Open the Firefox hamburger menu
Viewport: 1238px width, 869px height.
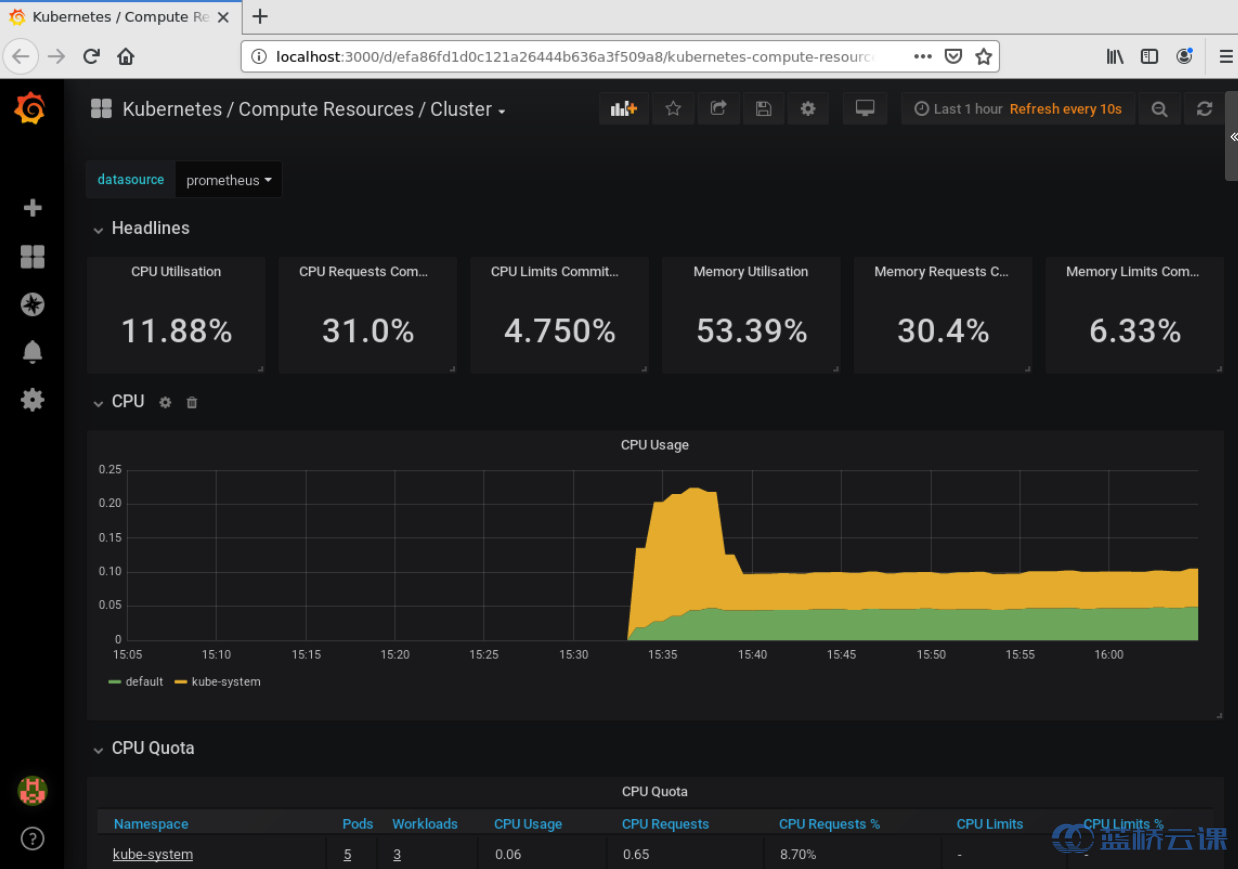1226,56
